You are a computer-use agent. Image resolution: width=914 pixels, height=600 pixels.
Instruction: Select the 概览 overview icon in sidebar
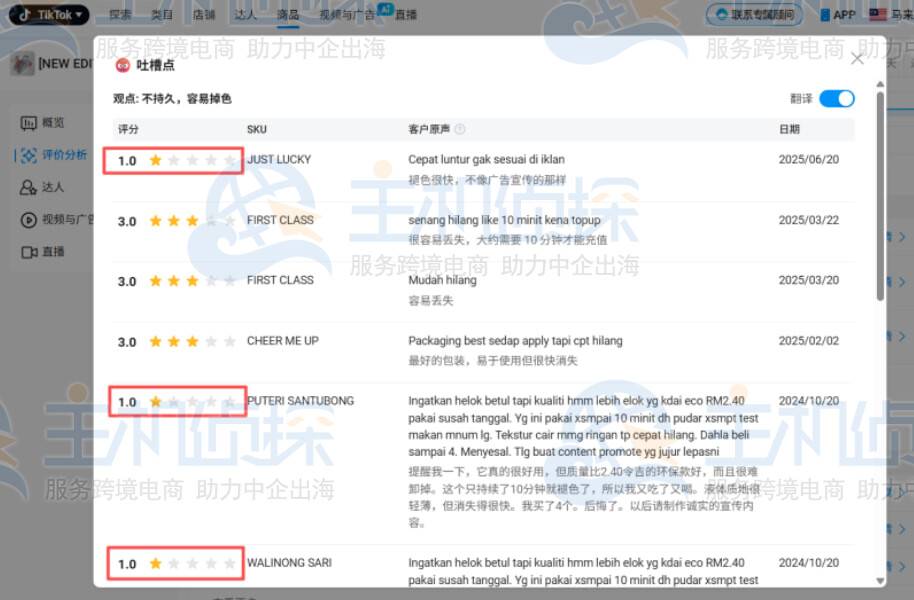coord(28,122)
